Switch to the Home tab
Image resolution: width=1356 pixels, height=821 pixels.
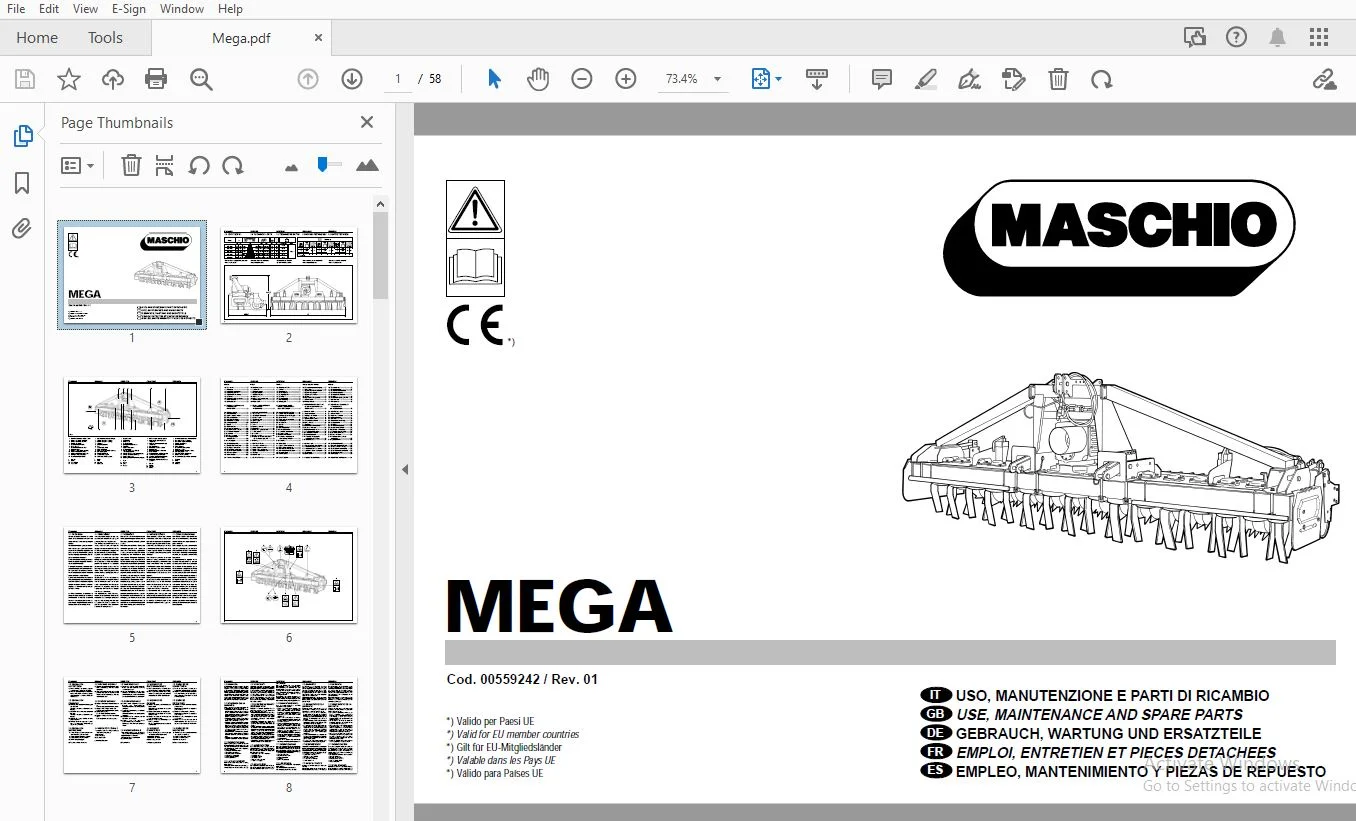tap(37, 38)
